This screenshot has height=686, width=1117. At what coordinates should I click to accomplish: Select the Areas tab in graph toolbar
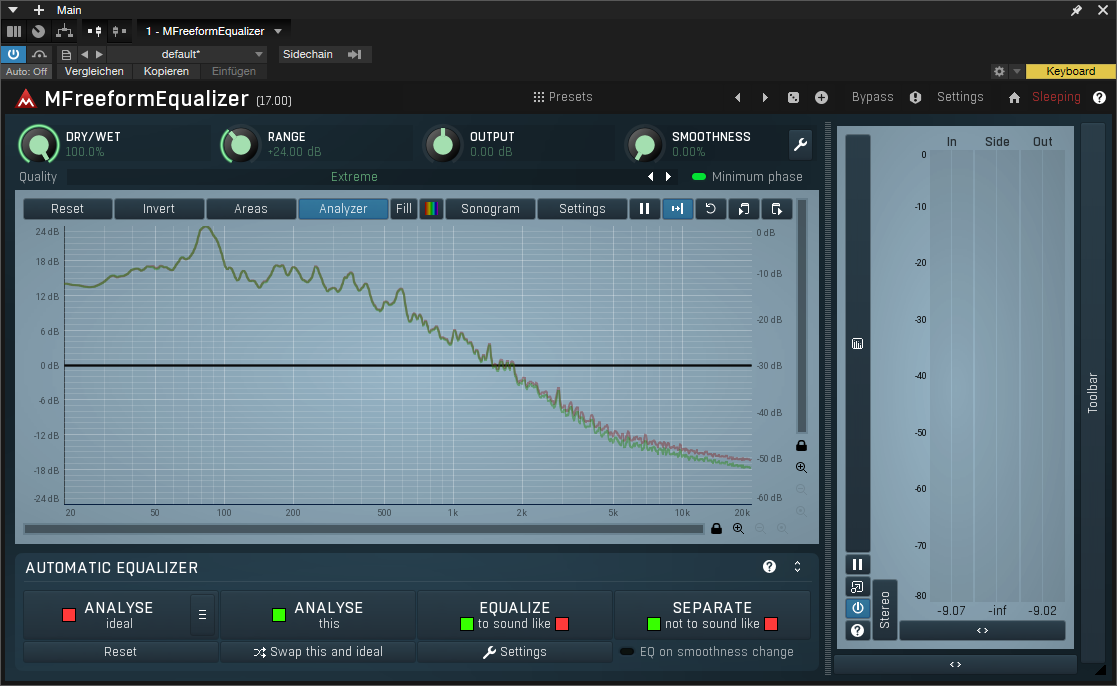(x=251, y=209)
